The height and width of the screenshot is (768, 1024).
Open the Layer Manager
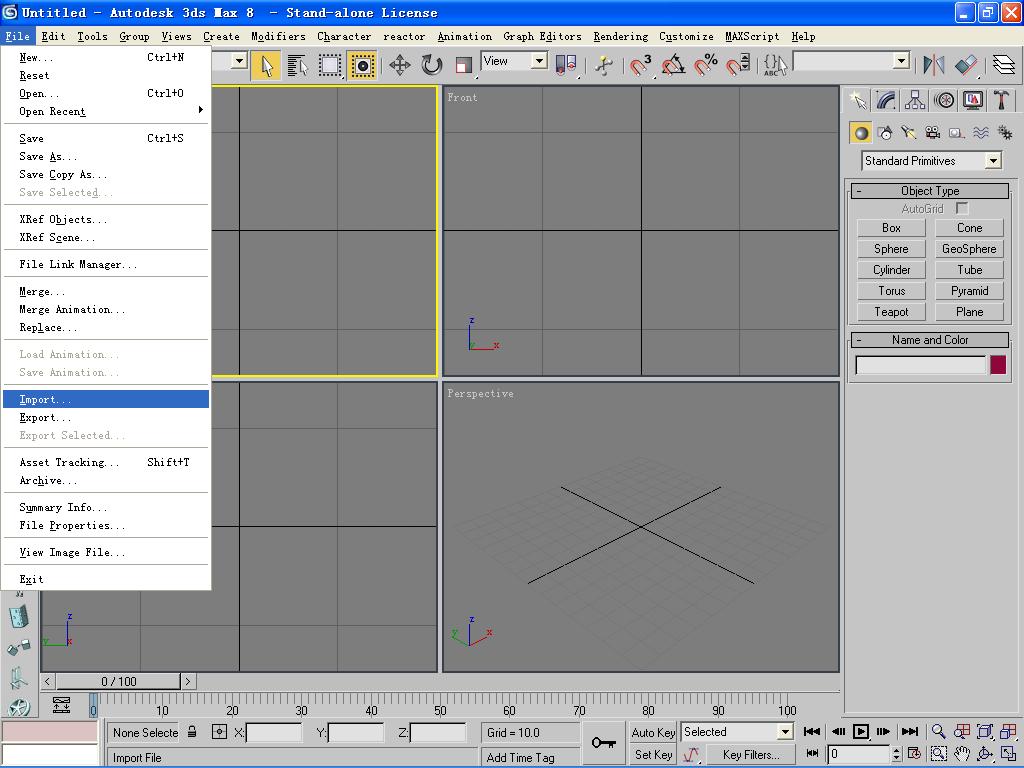tap(1004, 65)
